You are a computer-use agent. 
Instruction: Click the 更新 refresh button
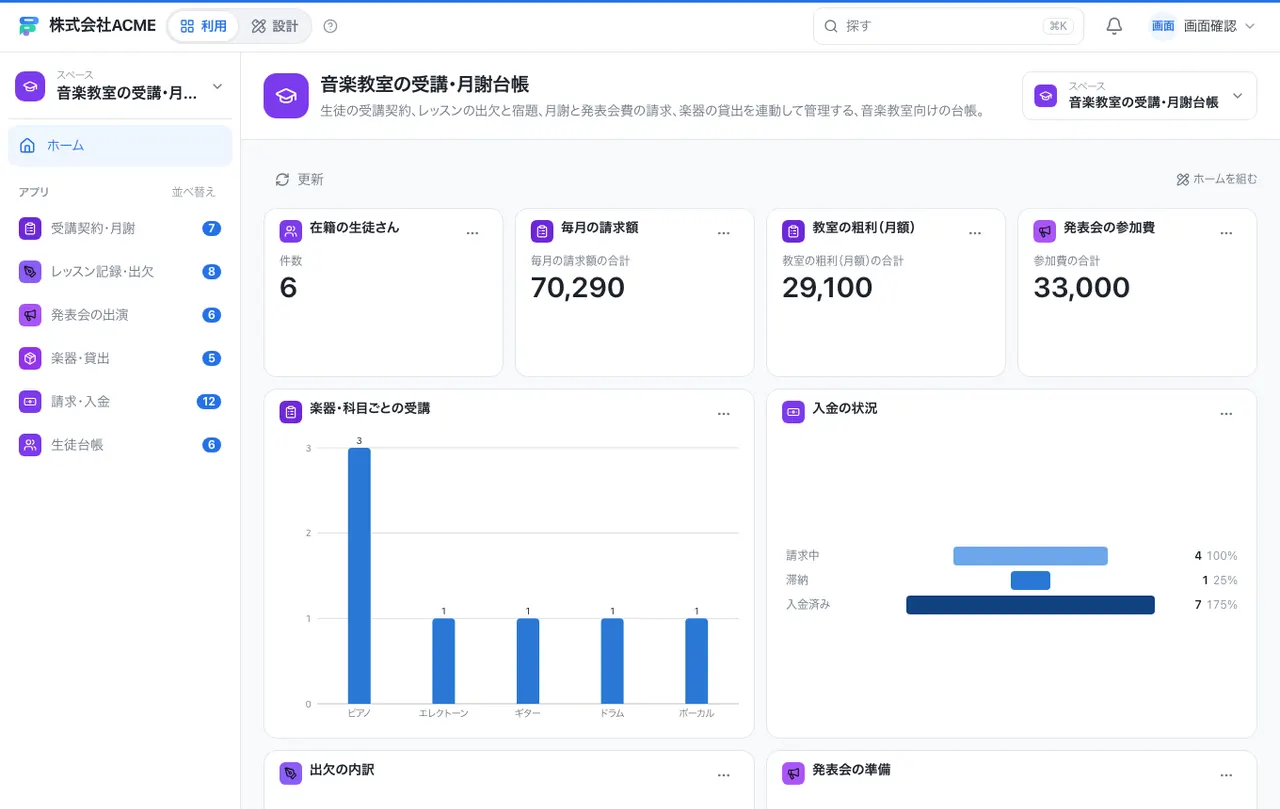(x=299, y=179)
